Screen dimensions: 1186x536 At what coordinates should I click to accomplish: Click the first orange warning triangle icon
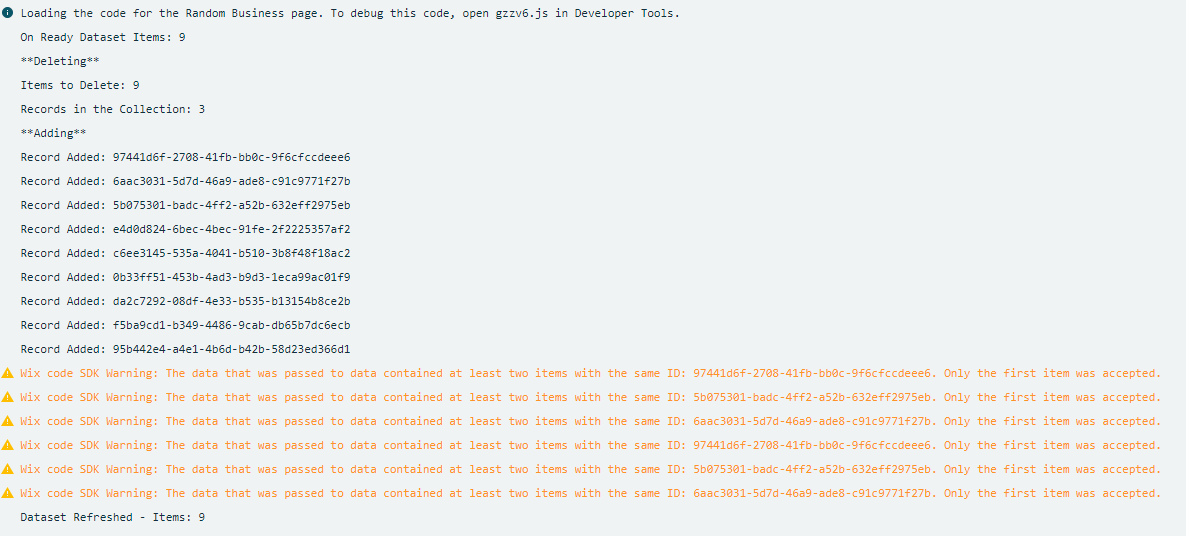(8, 373)
